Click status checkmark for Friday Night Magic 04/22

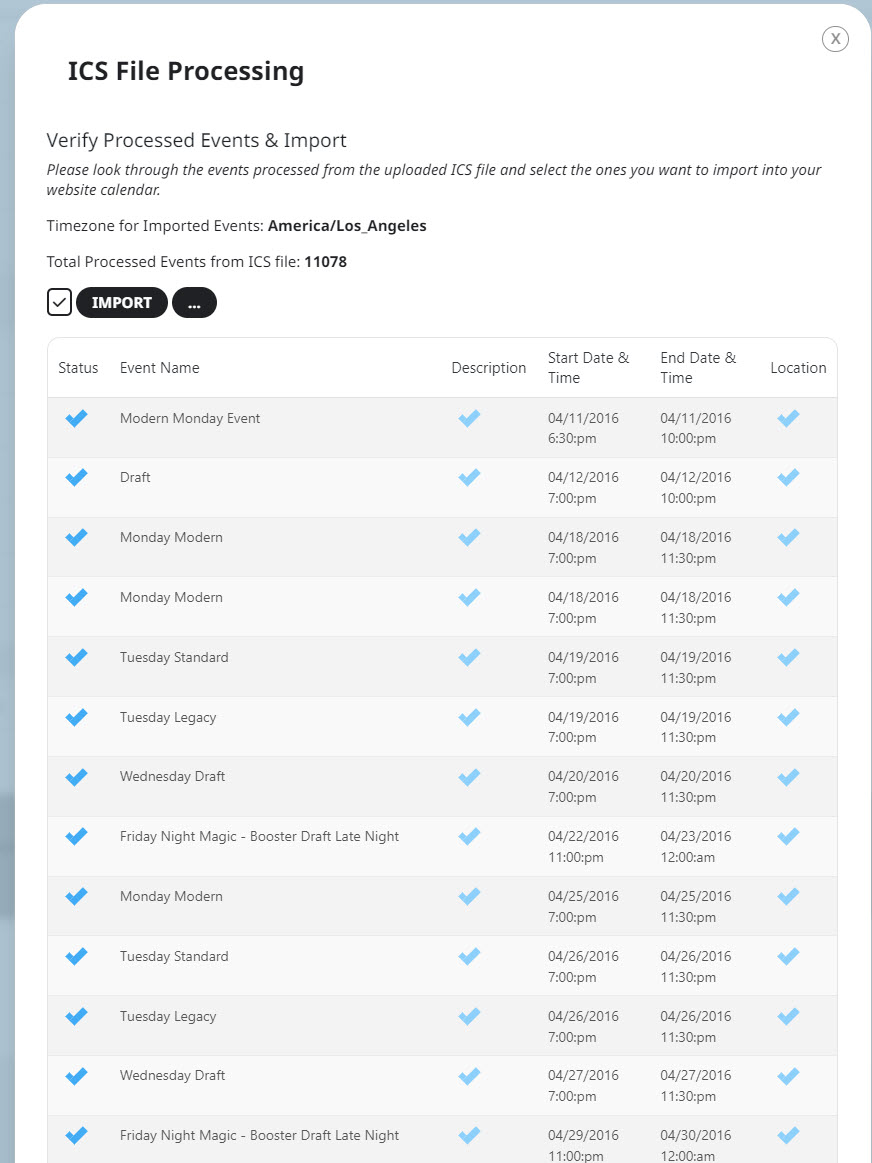pyautogui.click(x=76, y=837)
